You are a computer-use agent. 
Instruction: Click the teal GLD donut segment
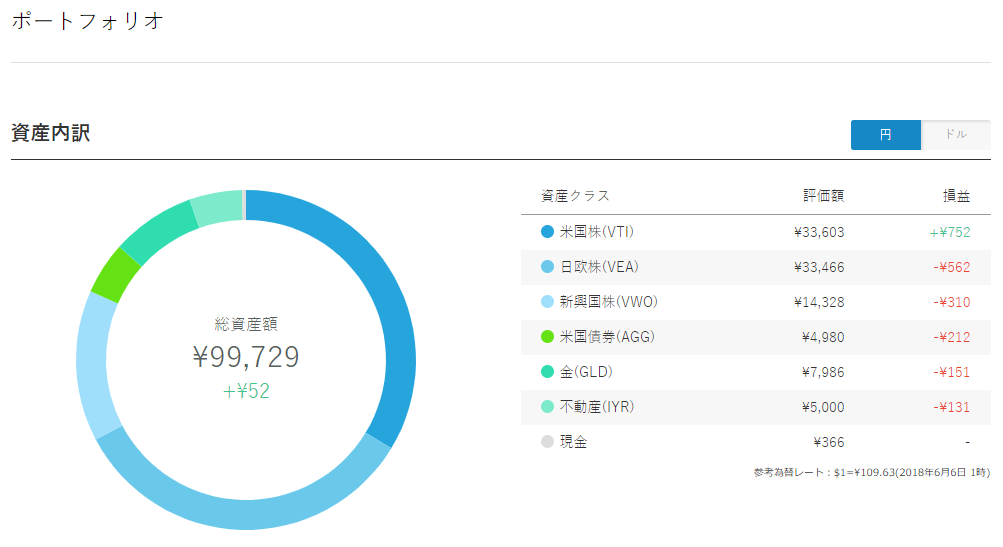coord(159,232)
